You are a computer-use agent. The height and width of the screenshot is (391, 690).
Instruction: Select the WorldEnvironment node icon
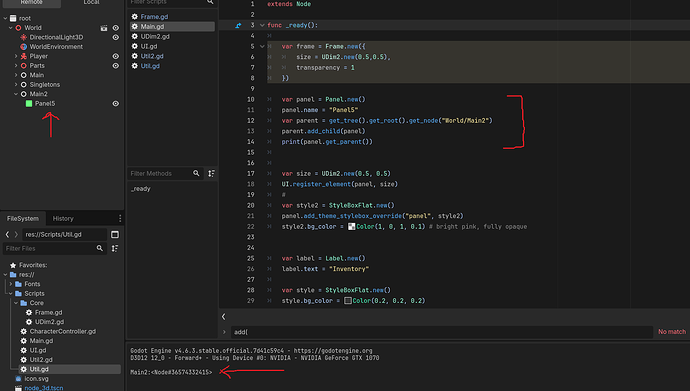pyautogui.click(x=24, y=47)
